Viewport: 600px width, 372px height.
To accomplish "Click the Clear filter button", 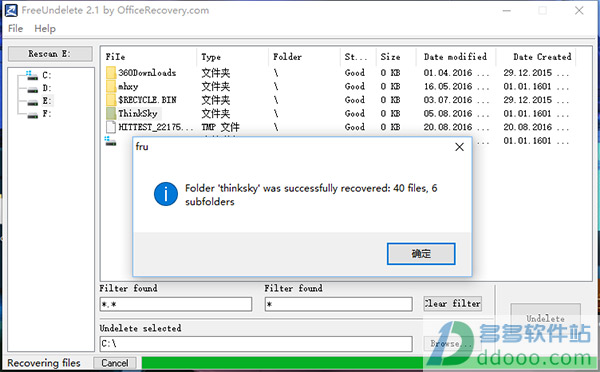I will [452, 303].
